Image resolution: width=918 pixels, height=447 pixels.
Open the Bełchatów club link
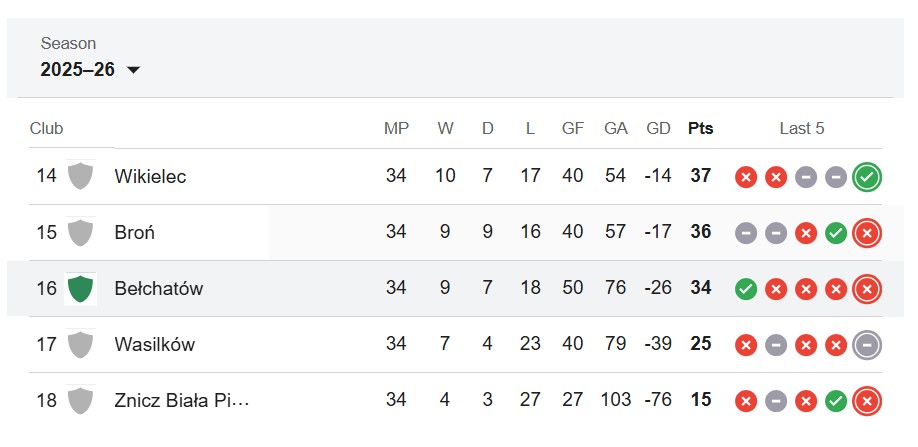[159, 288]
